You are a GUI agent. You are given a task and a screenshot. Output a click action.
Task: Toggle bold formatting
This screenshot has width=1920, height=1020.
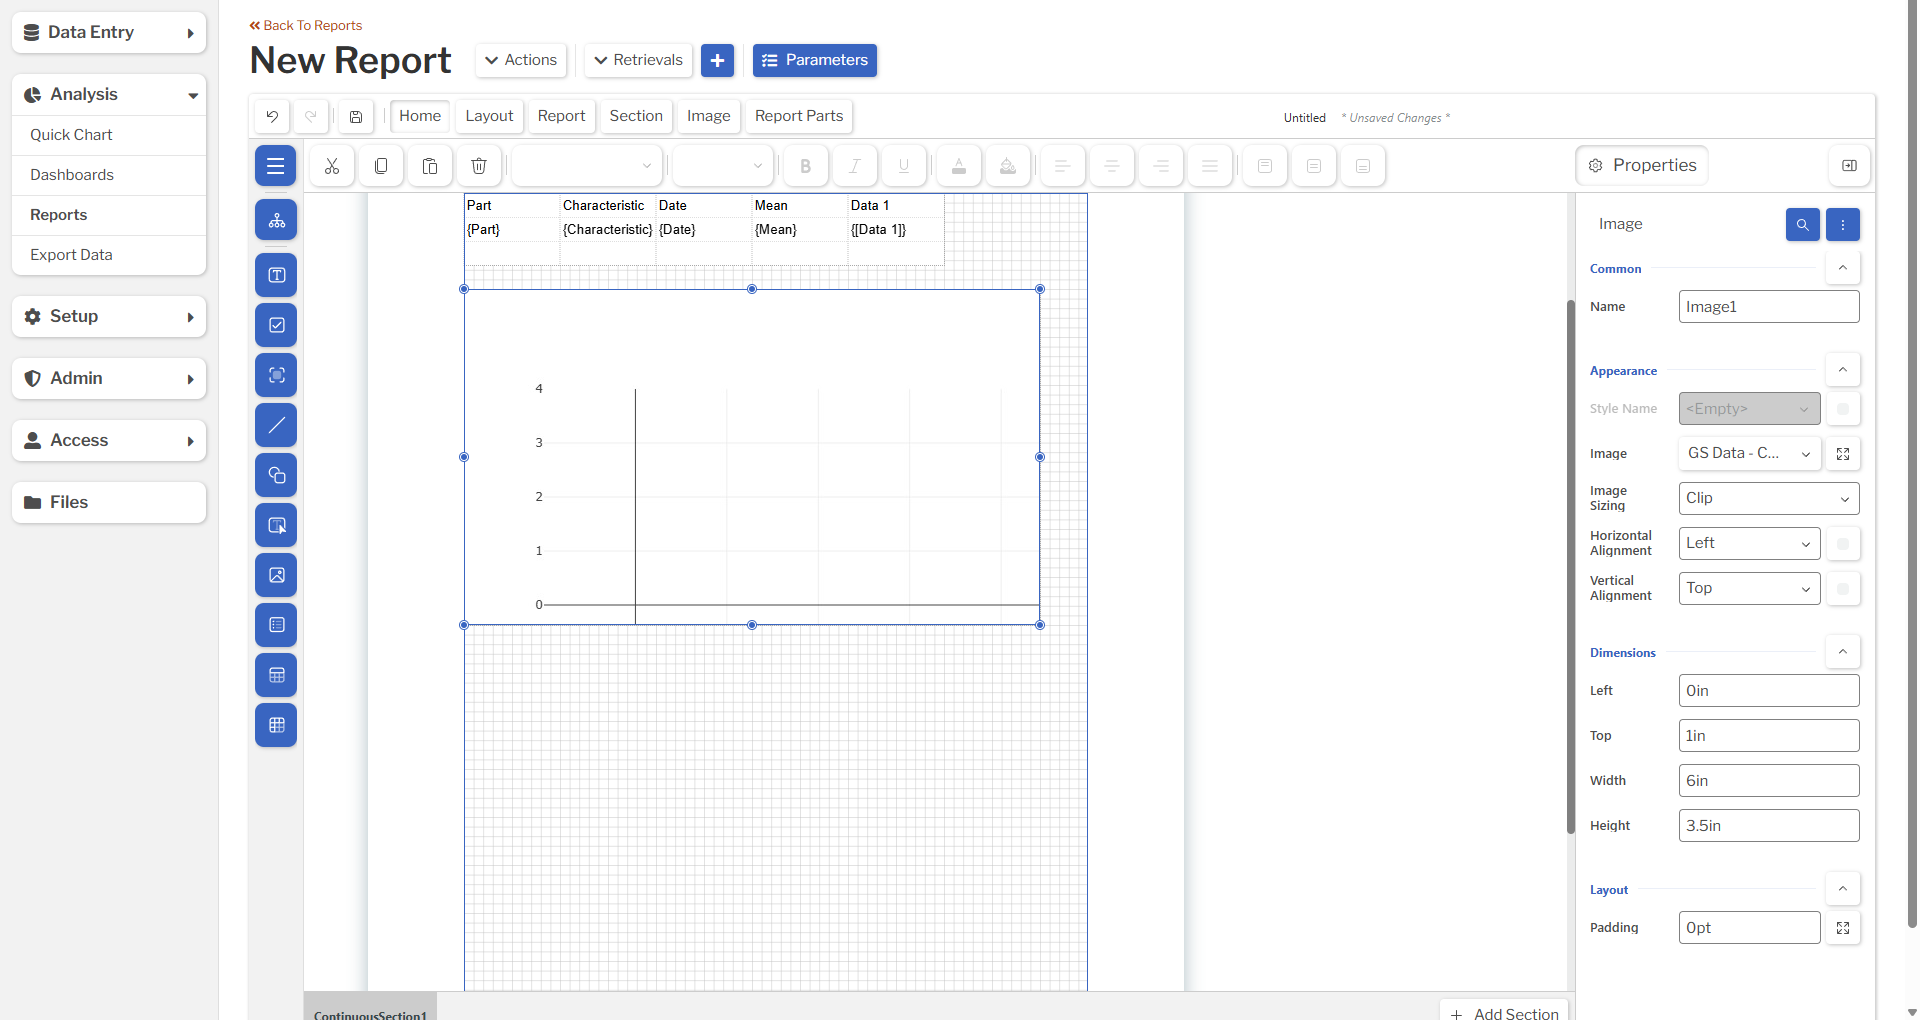coord(804,166)
